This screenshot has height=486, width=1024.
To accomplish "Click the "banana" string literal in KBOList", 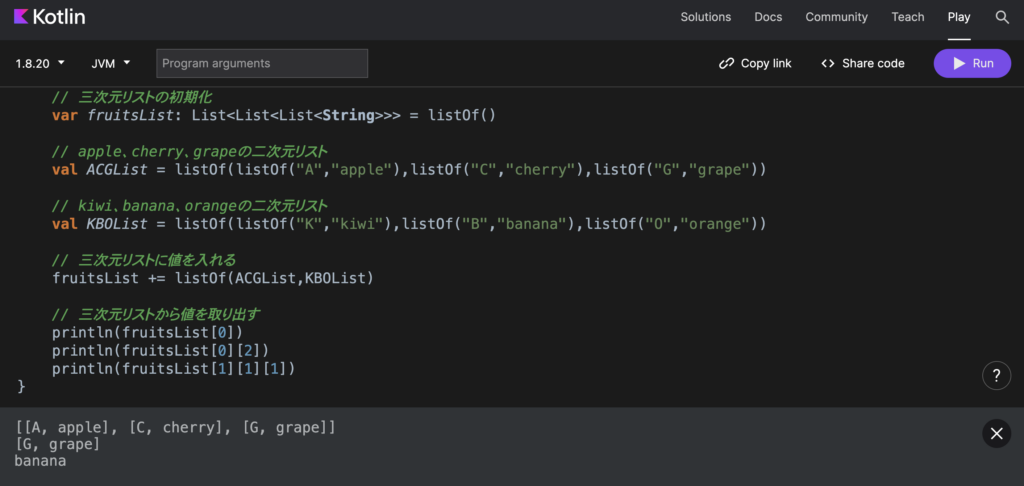I will coord(531,224).
